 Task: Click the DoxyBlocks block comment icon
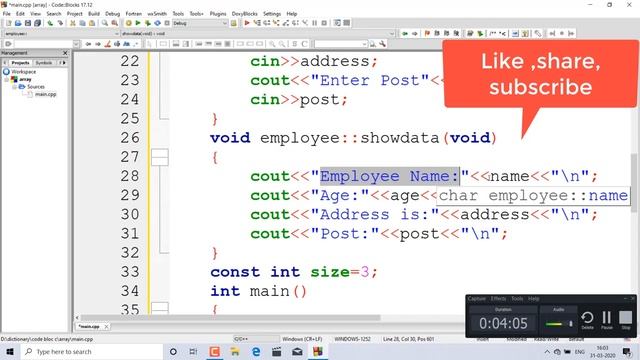pyautogui.click(x=493, y=33)
